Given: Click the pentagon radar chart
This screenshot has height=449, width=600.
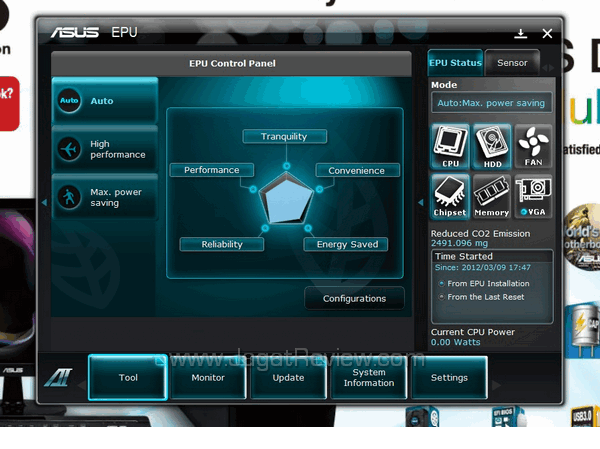Looking at the screenshot, I should point(286,198).
